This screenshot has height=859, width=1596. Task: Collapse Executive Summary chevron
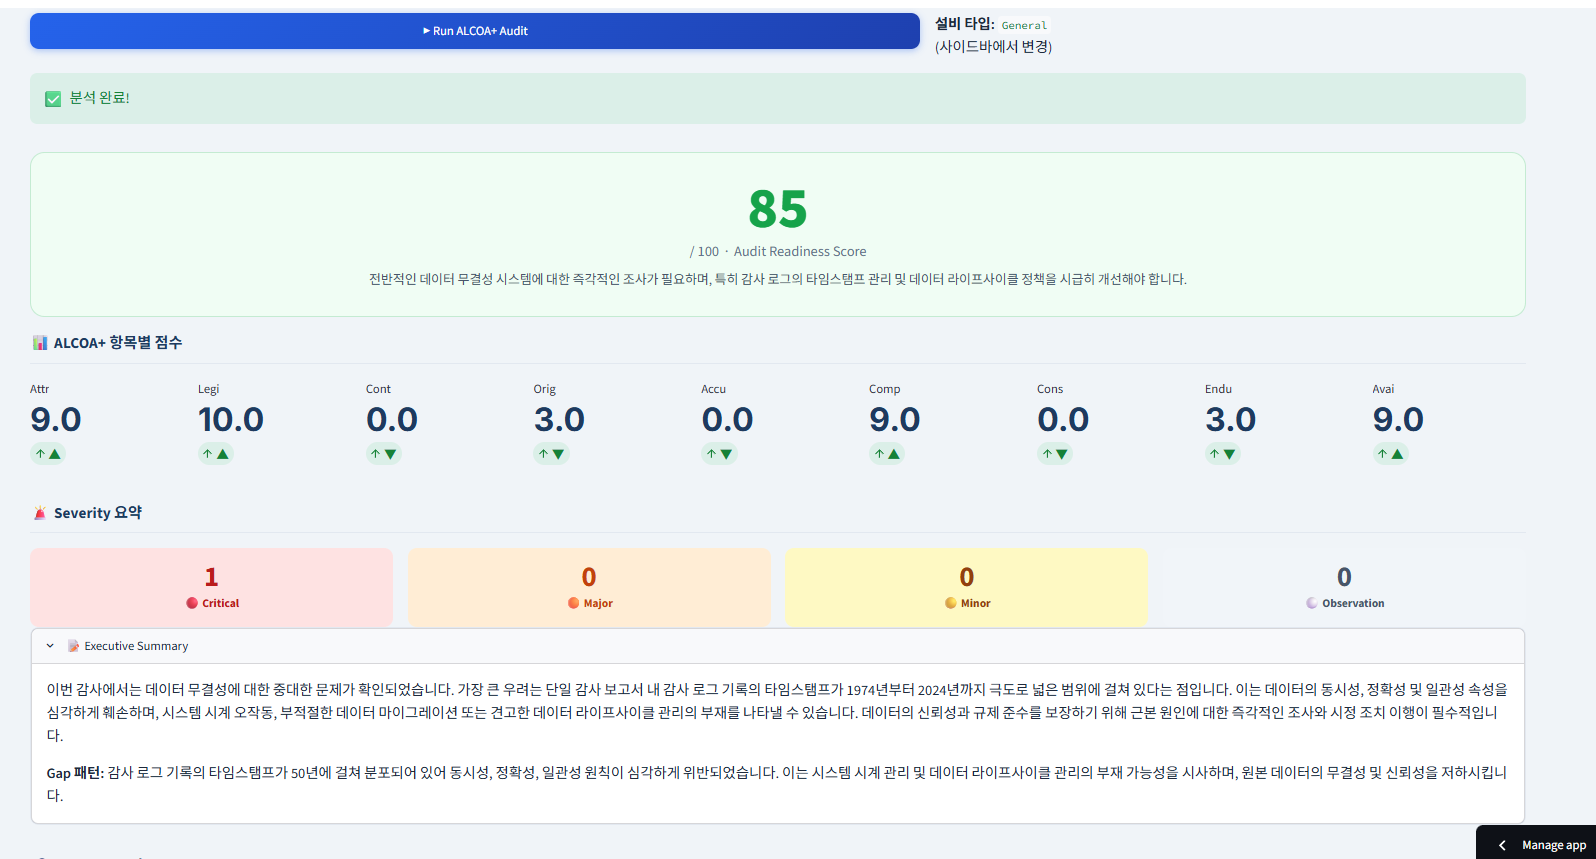pos(50,646)
